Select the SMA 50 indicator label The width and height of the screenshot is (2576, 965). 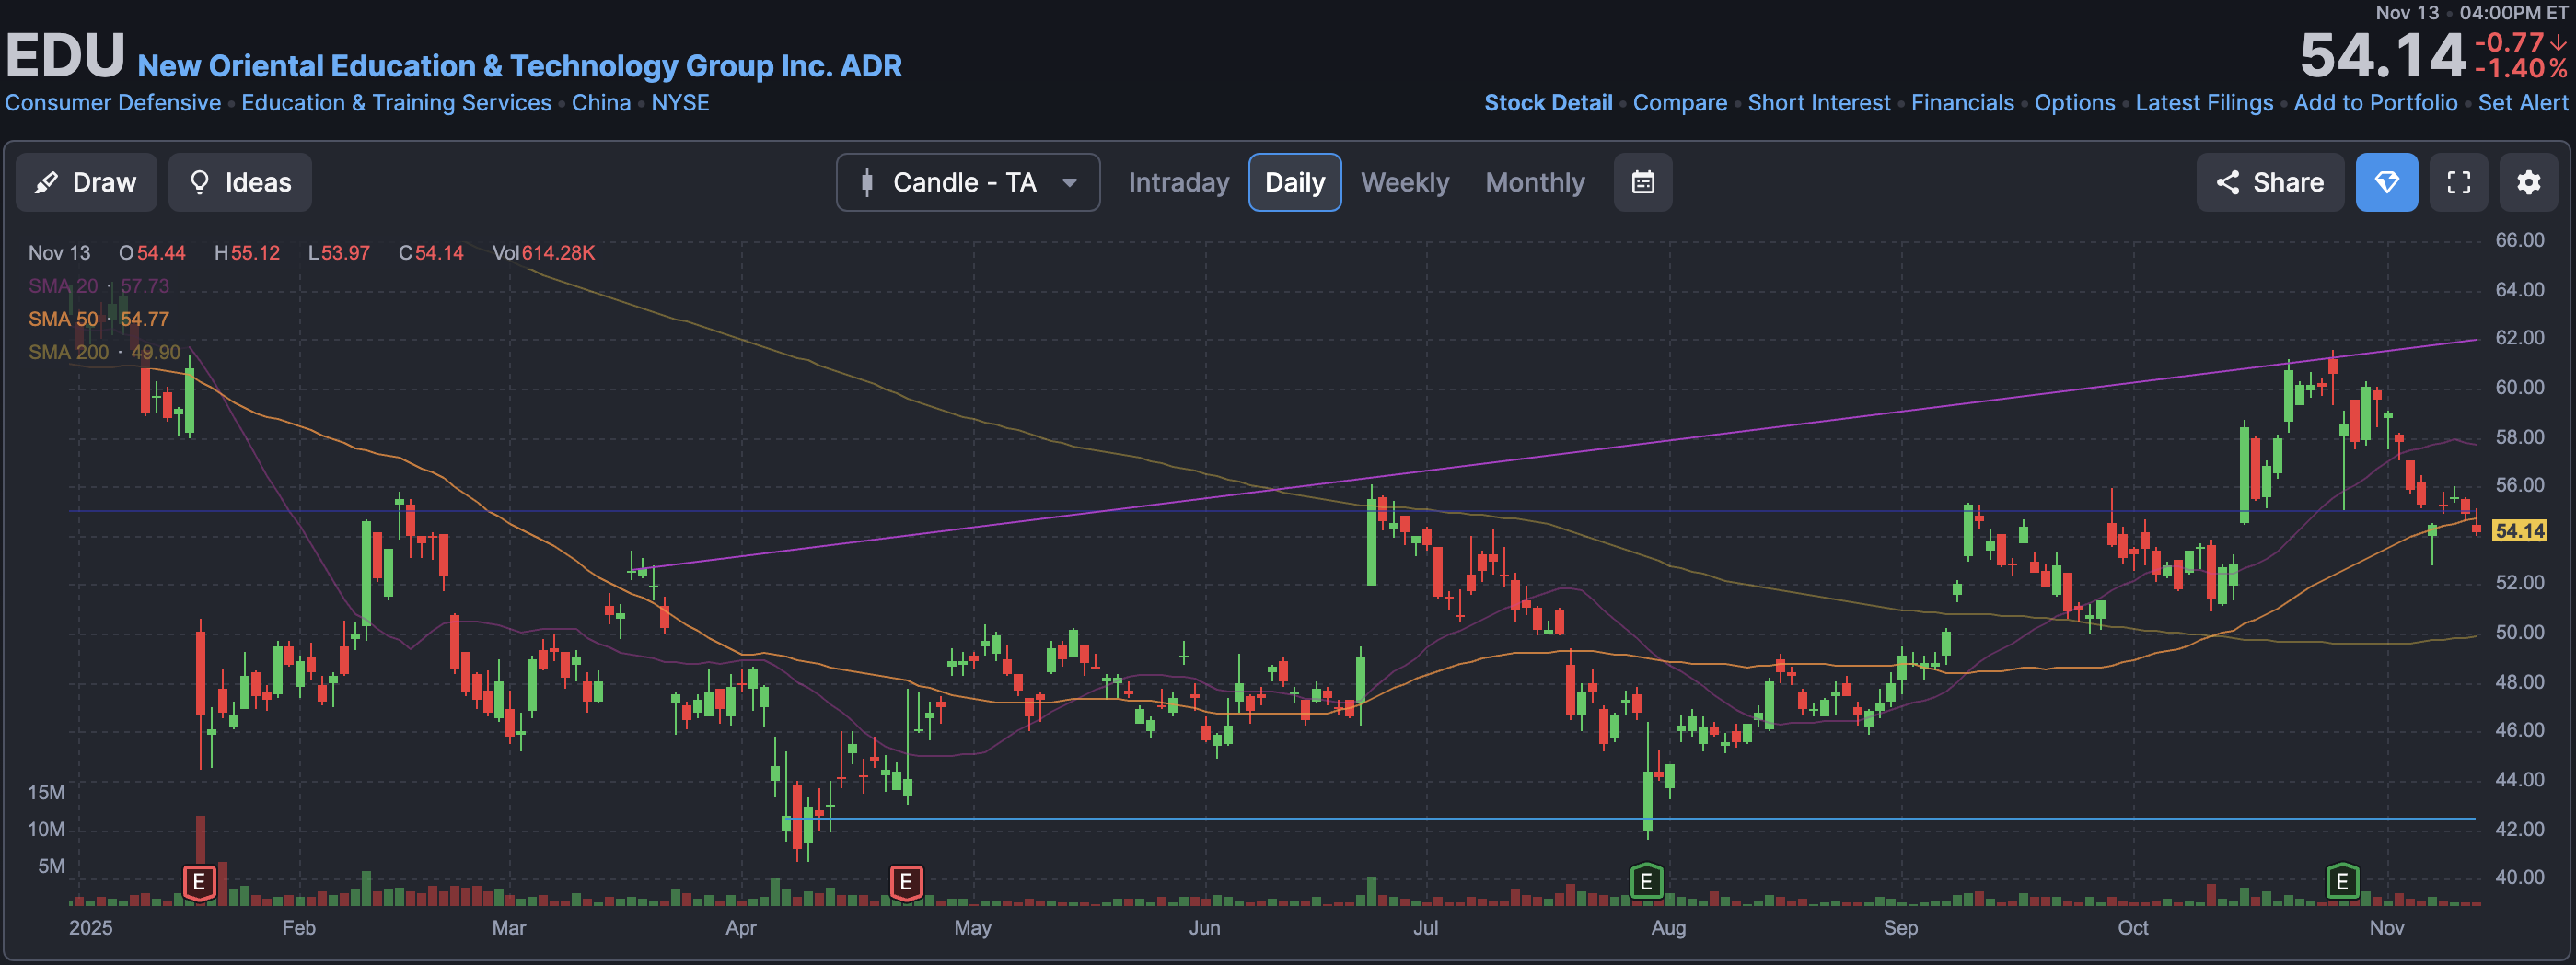(x=99, y=319)
